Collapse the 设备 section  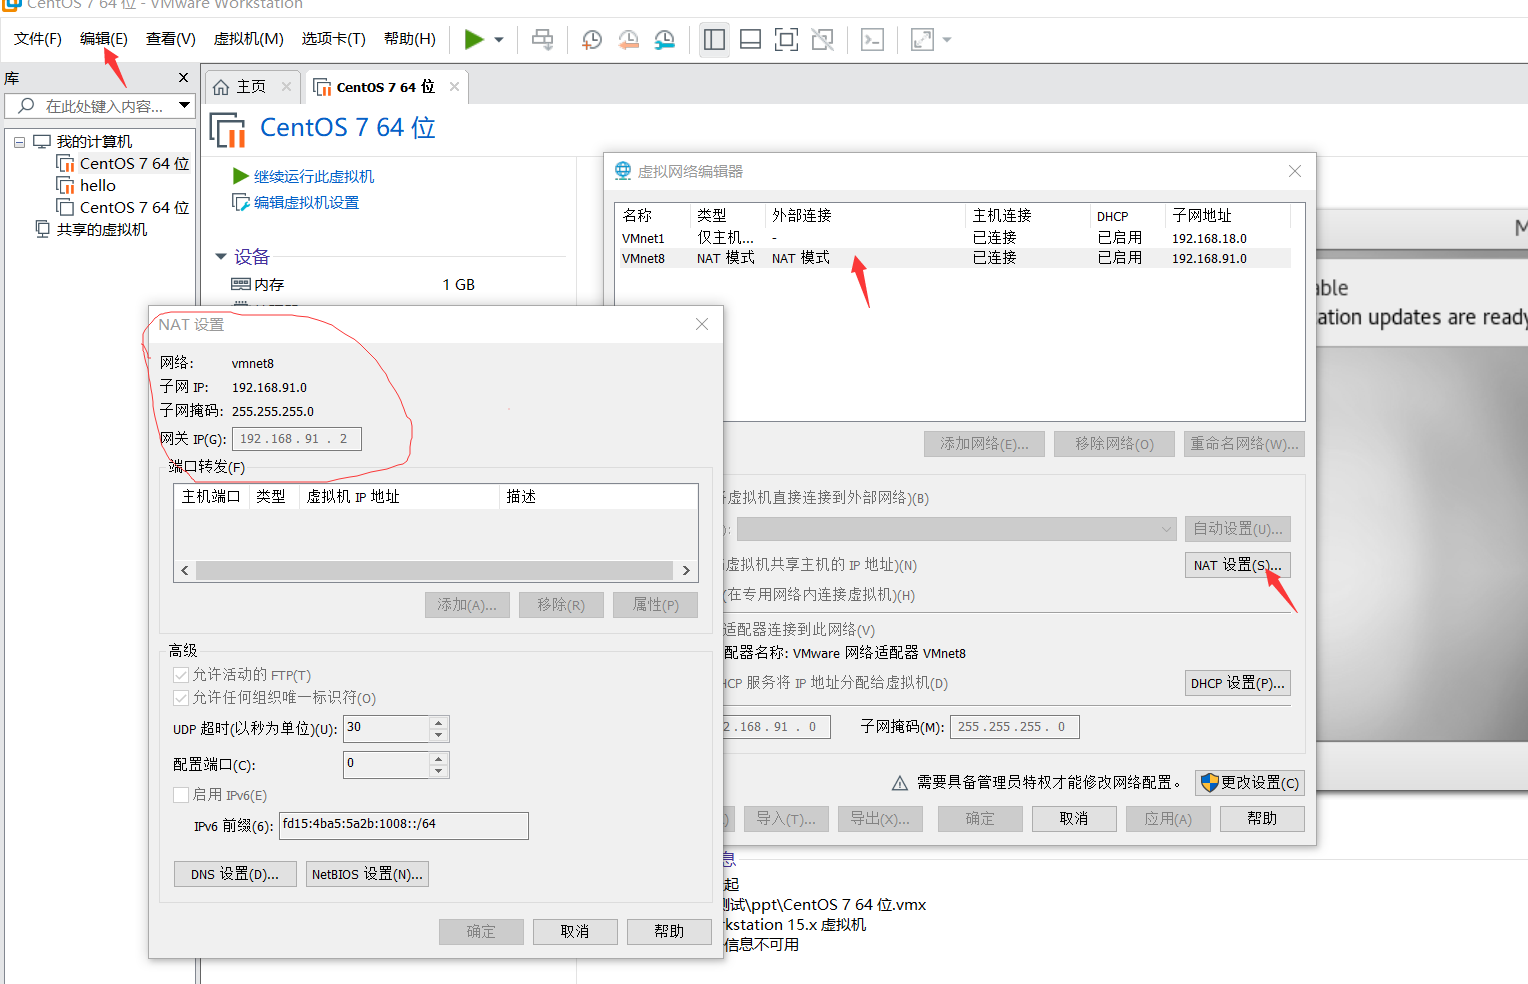click(221, 257)
